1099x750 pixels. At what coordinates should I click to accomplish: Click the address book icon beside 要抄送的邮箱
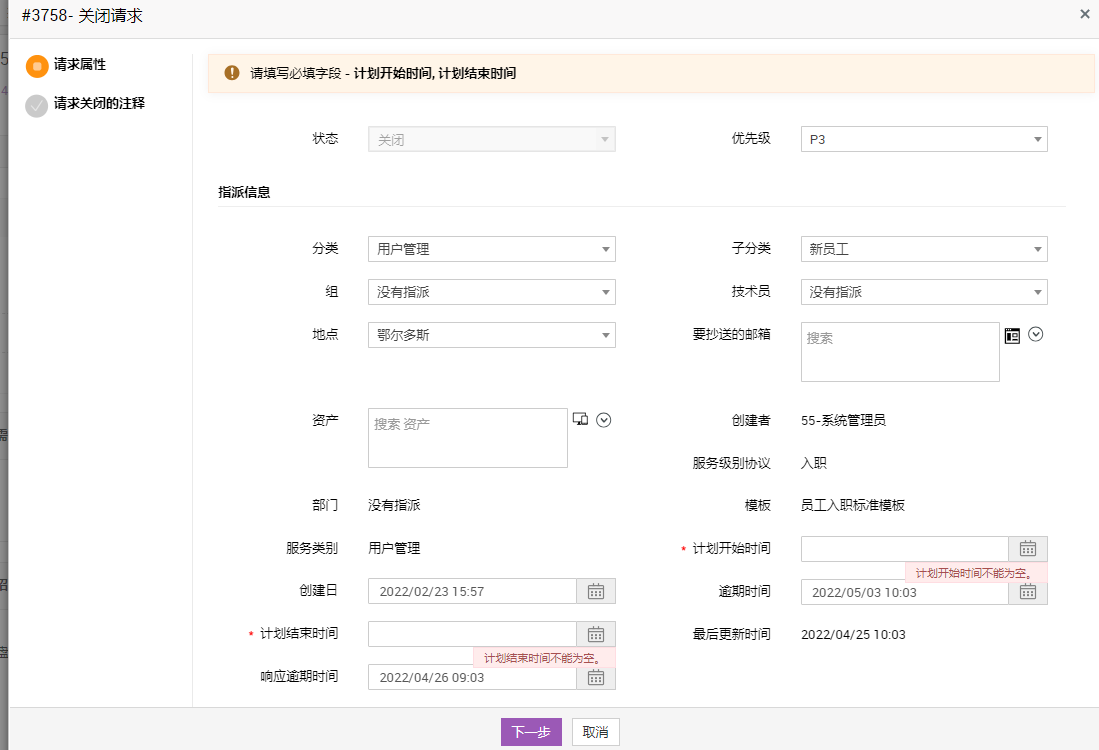click(1012, 335)
